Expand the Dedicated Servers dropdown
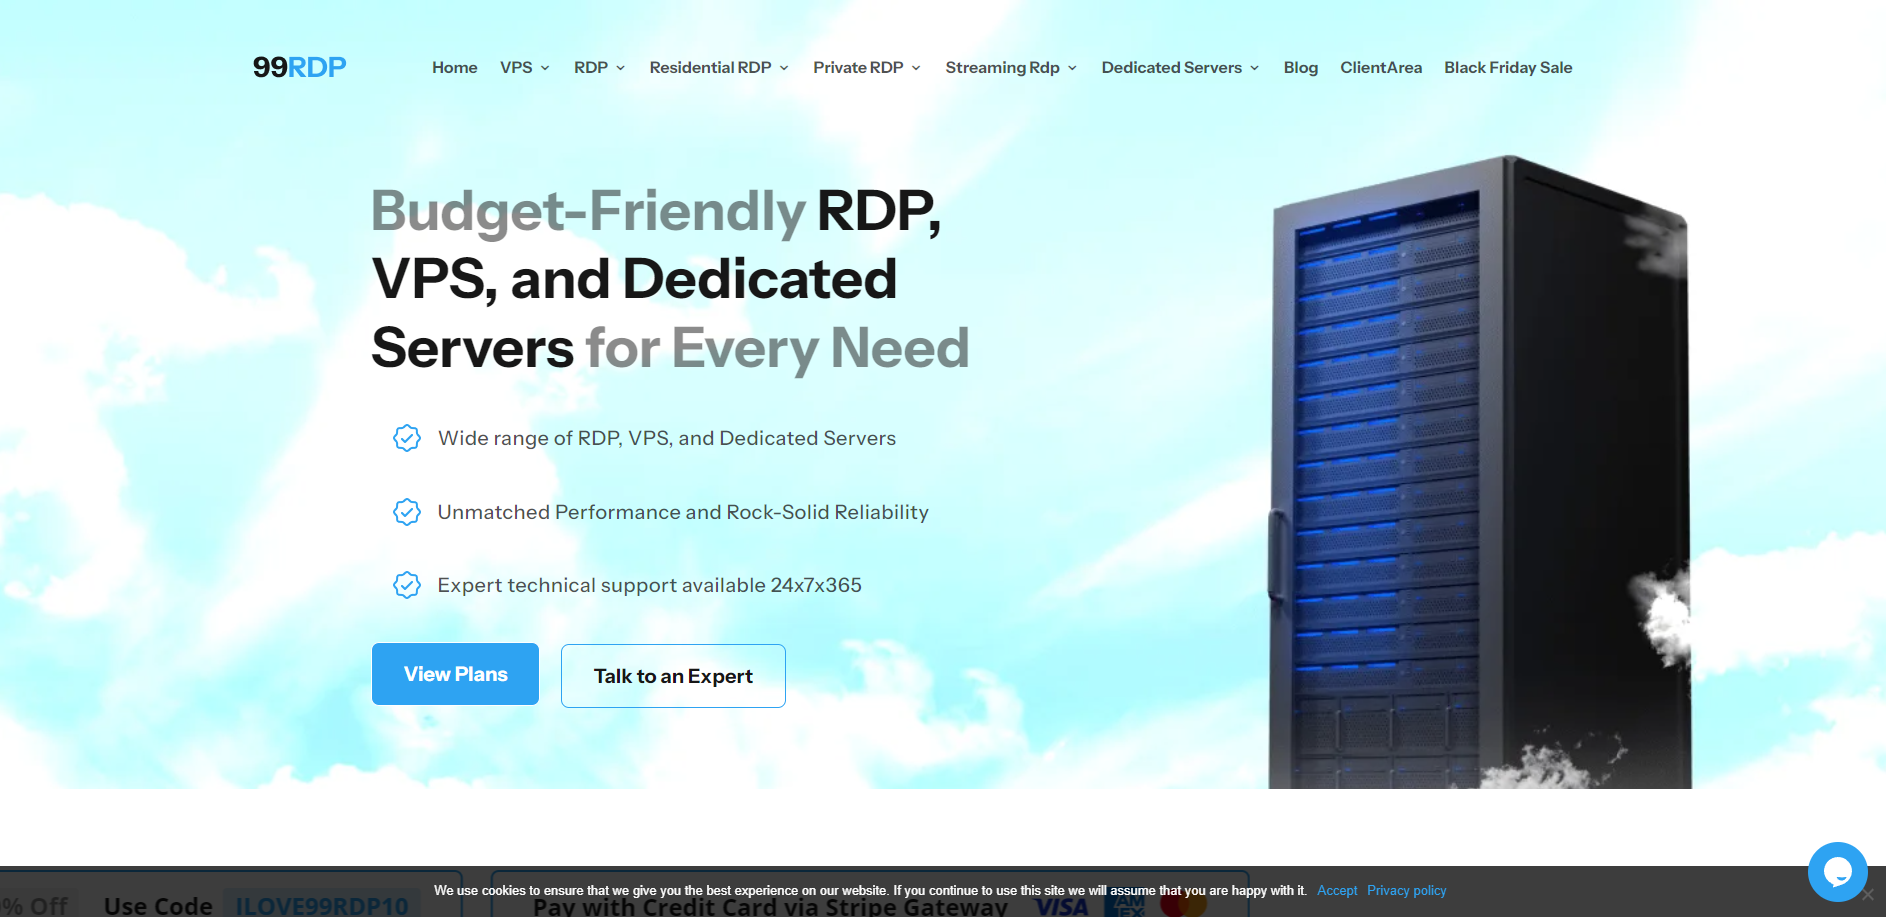 tap(1253, 68)
